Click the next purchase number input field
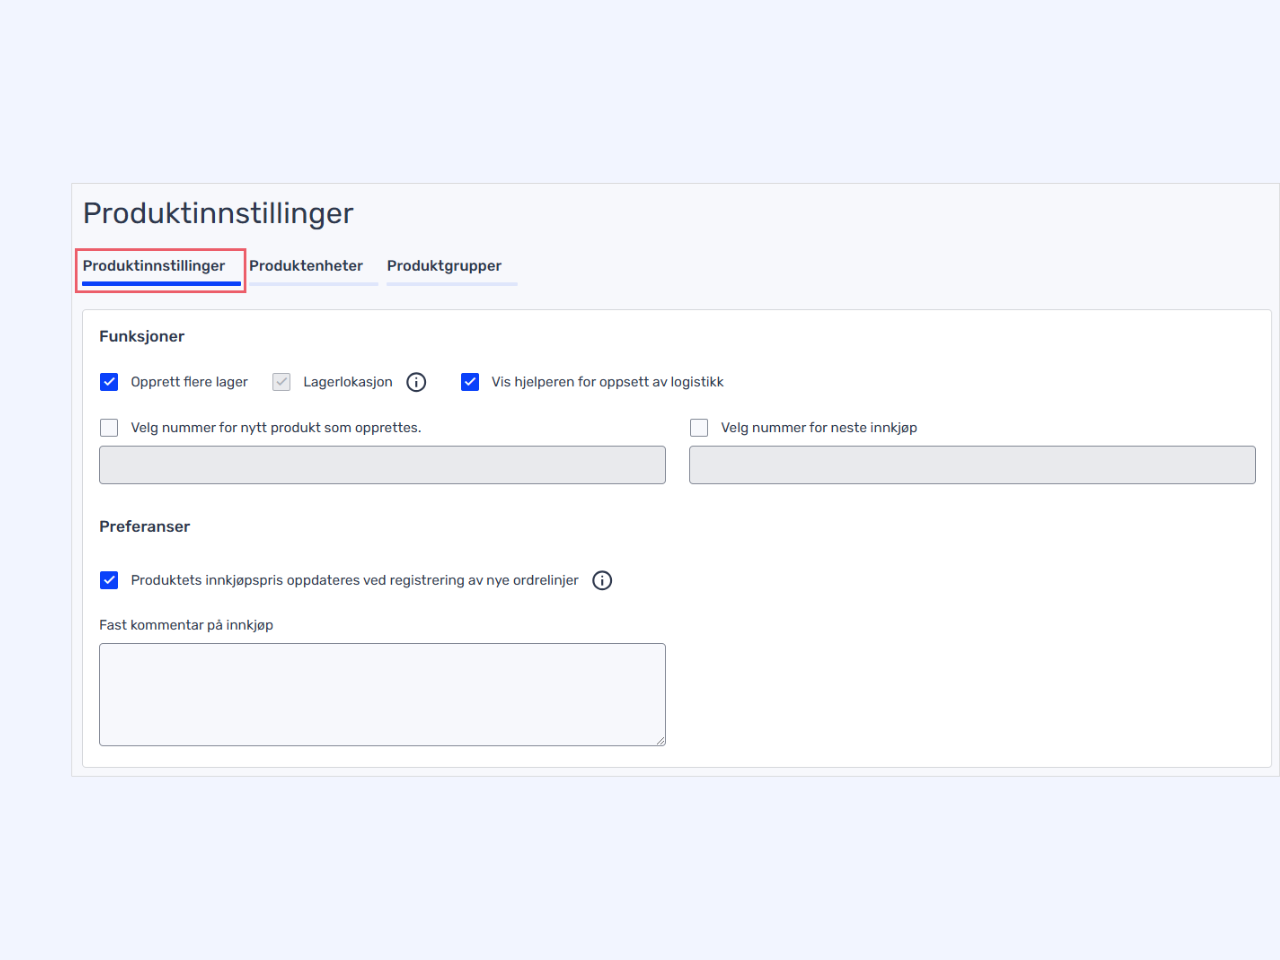The image size is (1280, 960). (972, 465)
